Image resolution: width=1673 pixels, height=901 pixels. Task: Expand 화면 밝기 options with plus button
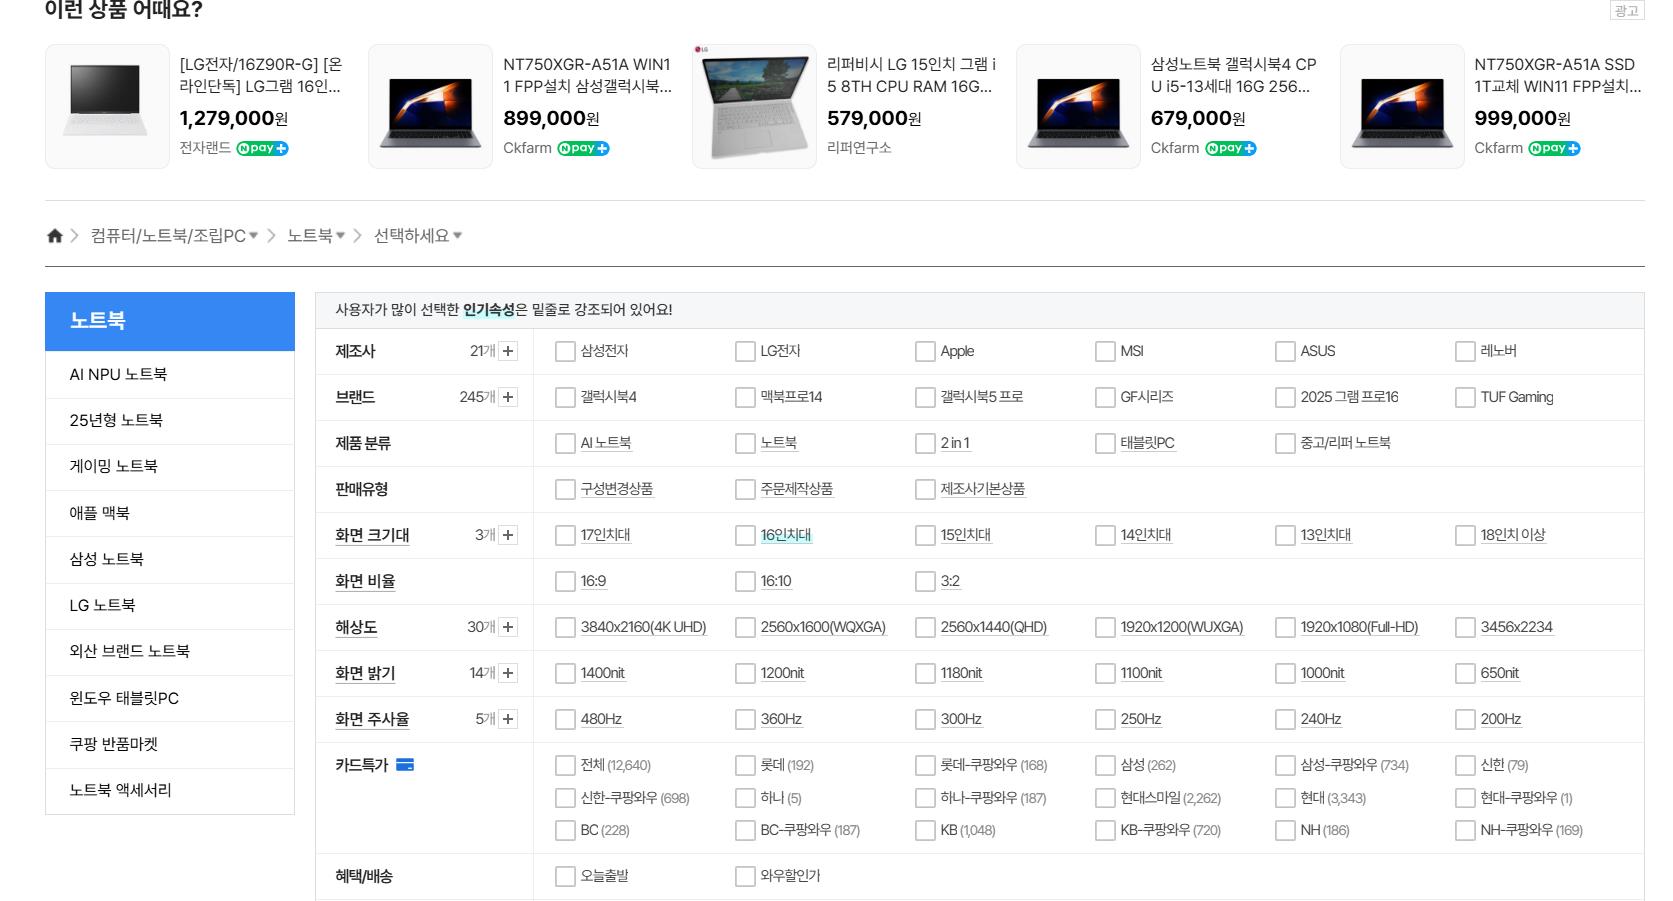[508, 673]
